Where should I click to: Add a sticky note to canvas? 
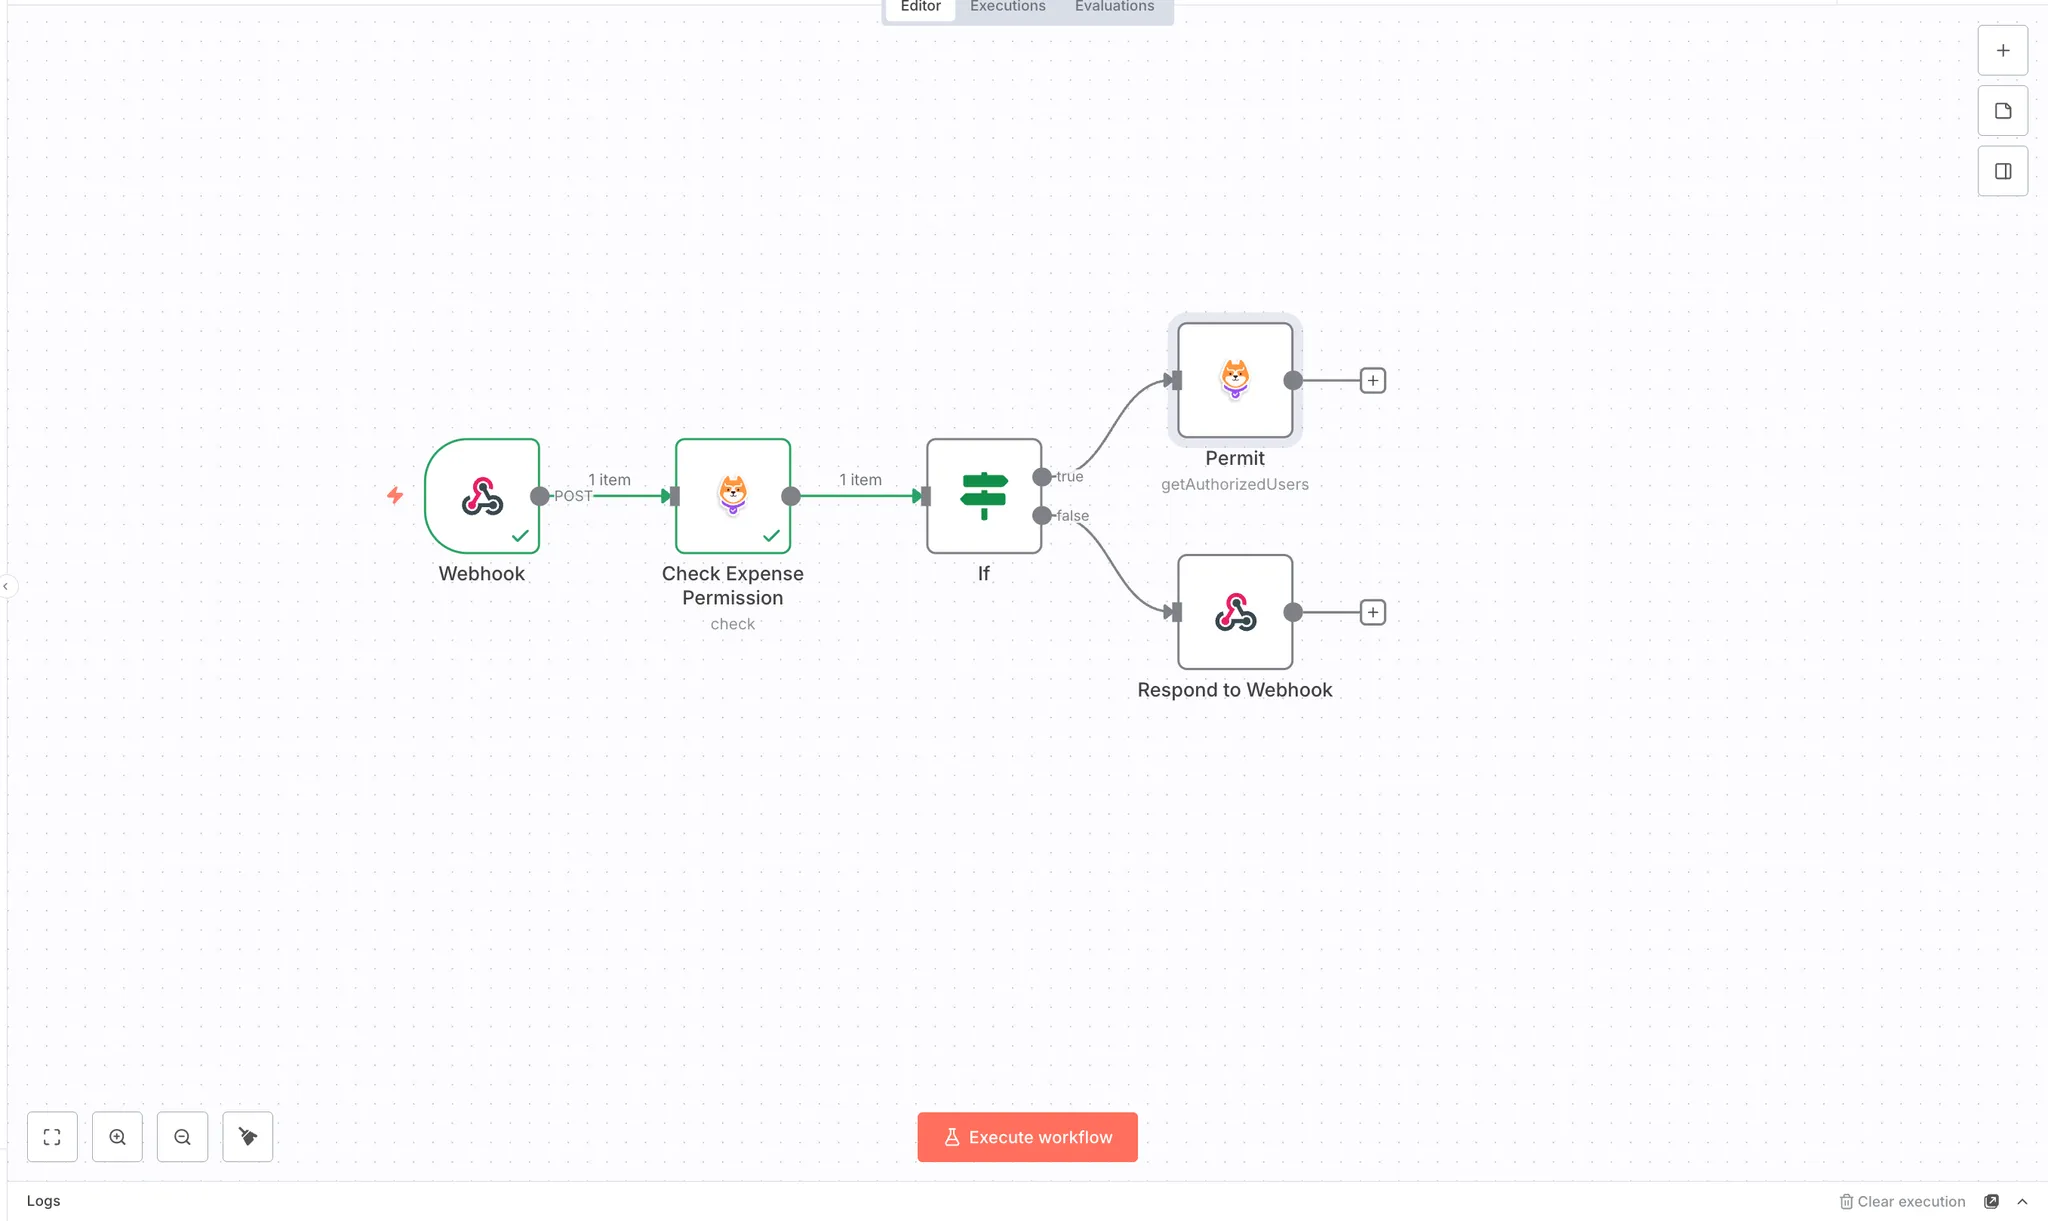2002,111
